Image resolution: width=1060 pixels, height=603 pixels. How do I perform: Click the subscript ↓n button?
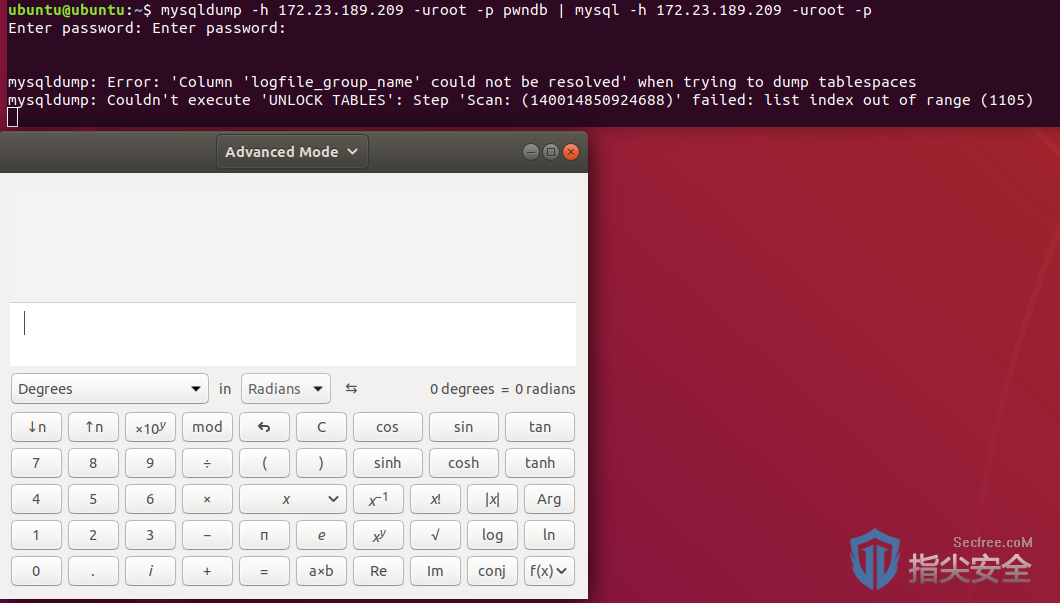click(x=37, y=427)
